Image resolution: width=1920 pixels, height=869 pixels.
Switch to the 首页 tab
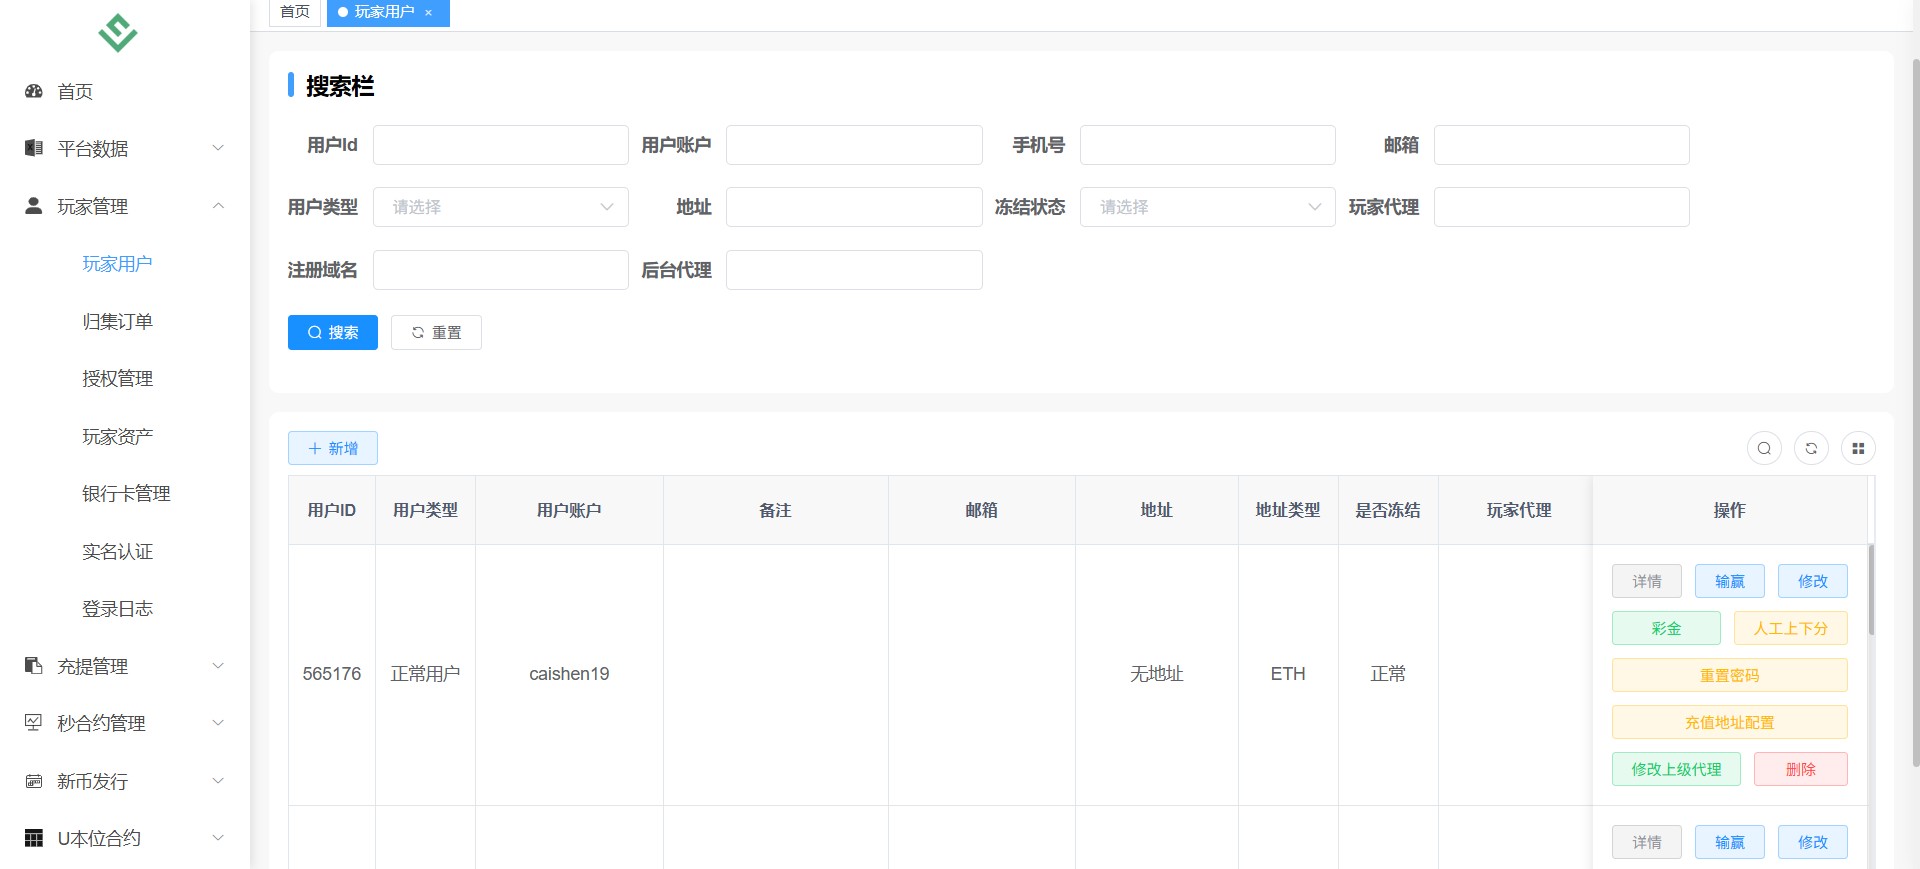coord(295,12)
